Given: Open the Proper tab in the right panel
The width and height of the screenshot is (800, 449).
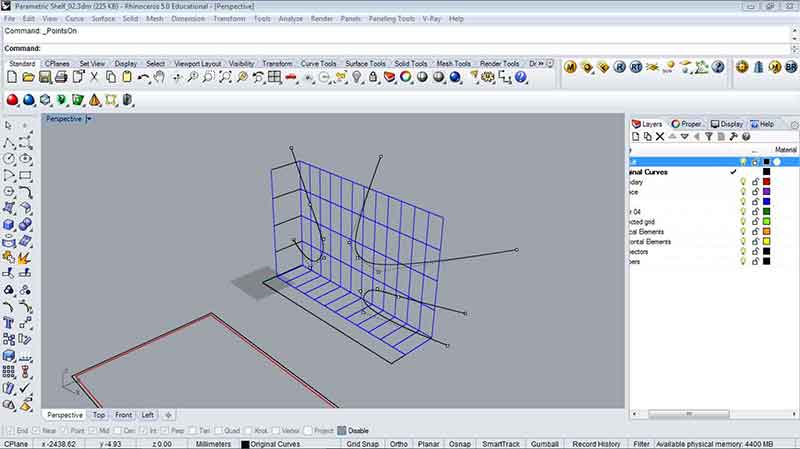Looking at the screenshot, I should (x=686, y=124).
